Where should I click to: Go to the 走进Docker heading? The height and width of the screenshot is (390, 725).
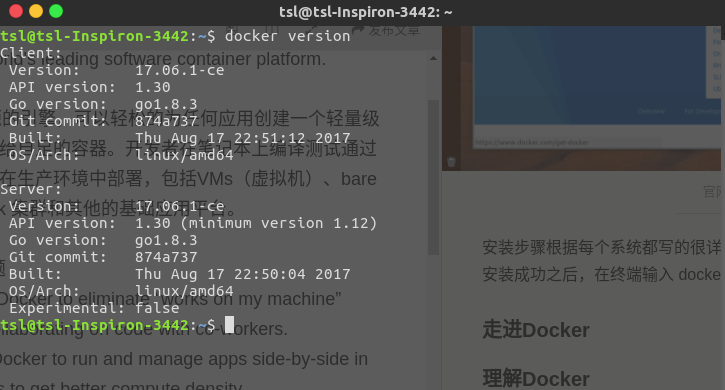[536, 330]
